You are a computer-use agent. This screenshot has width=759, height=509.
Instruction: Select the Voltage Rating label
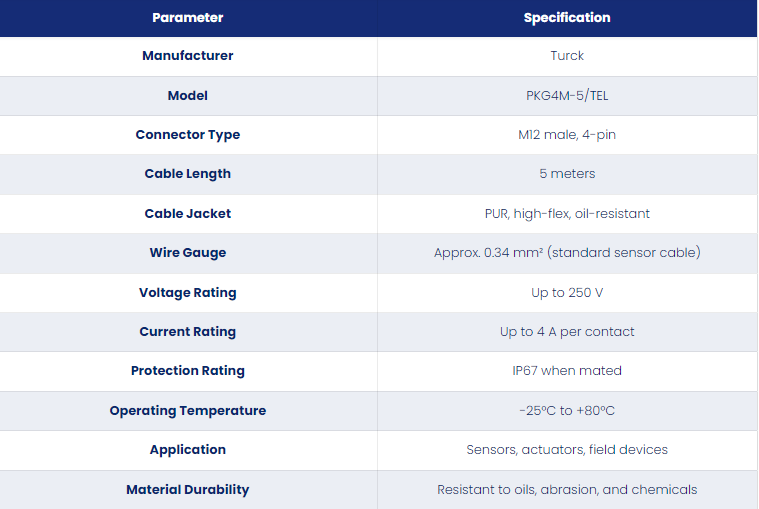point(188,293)
